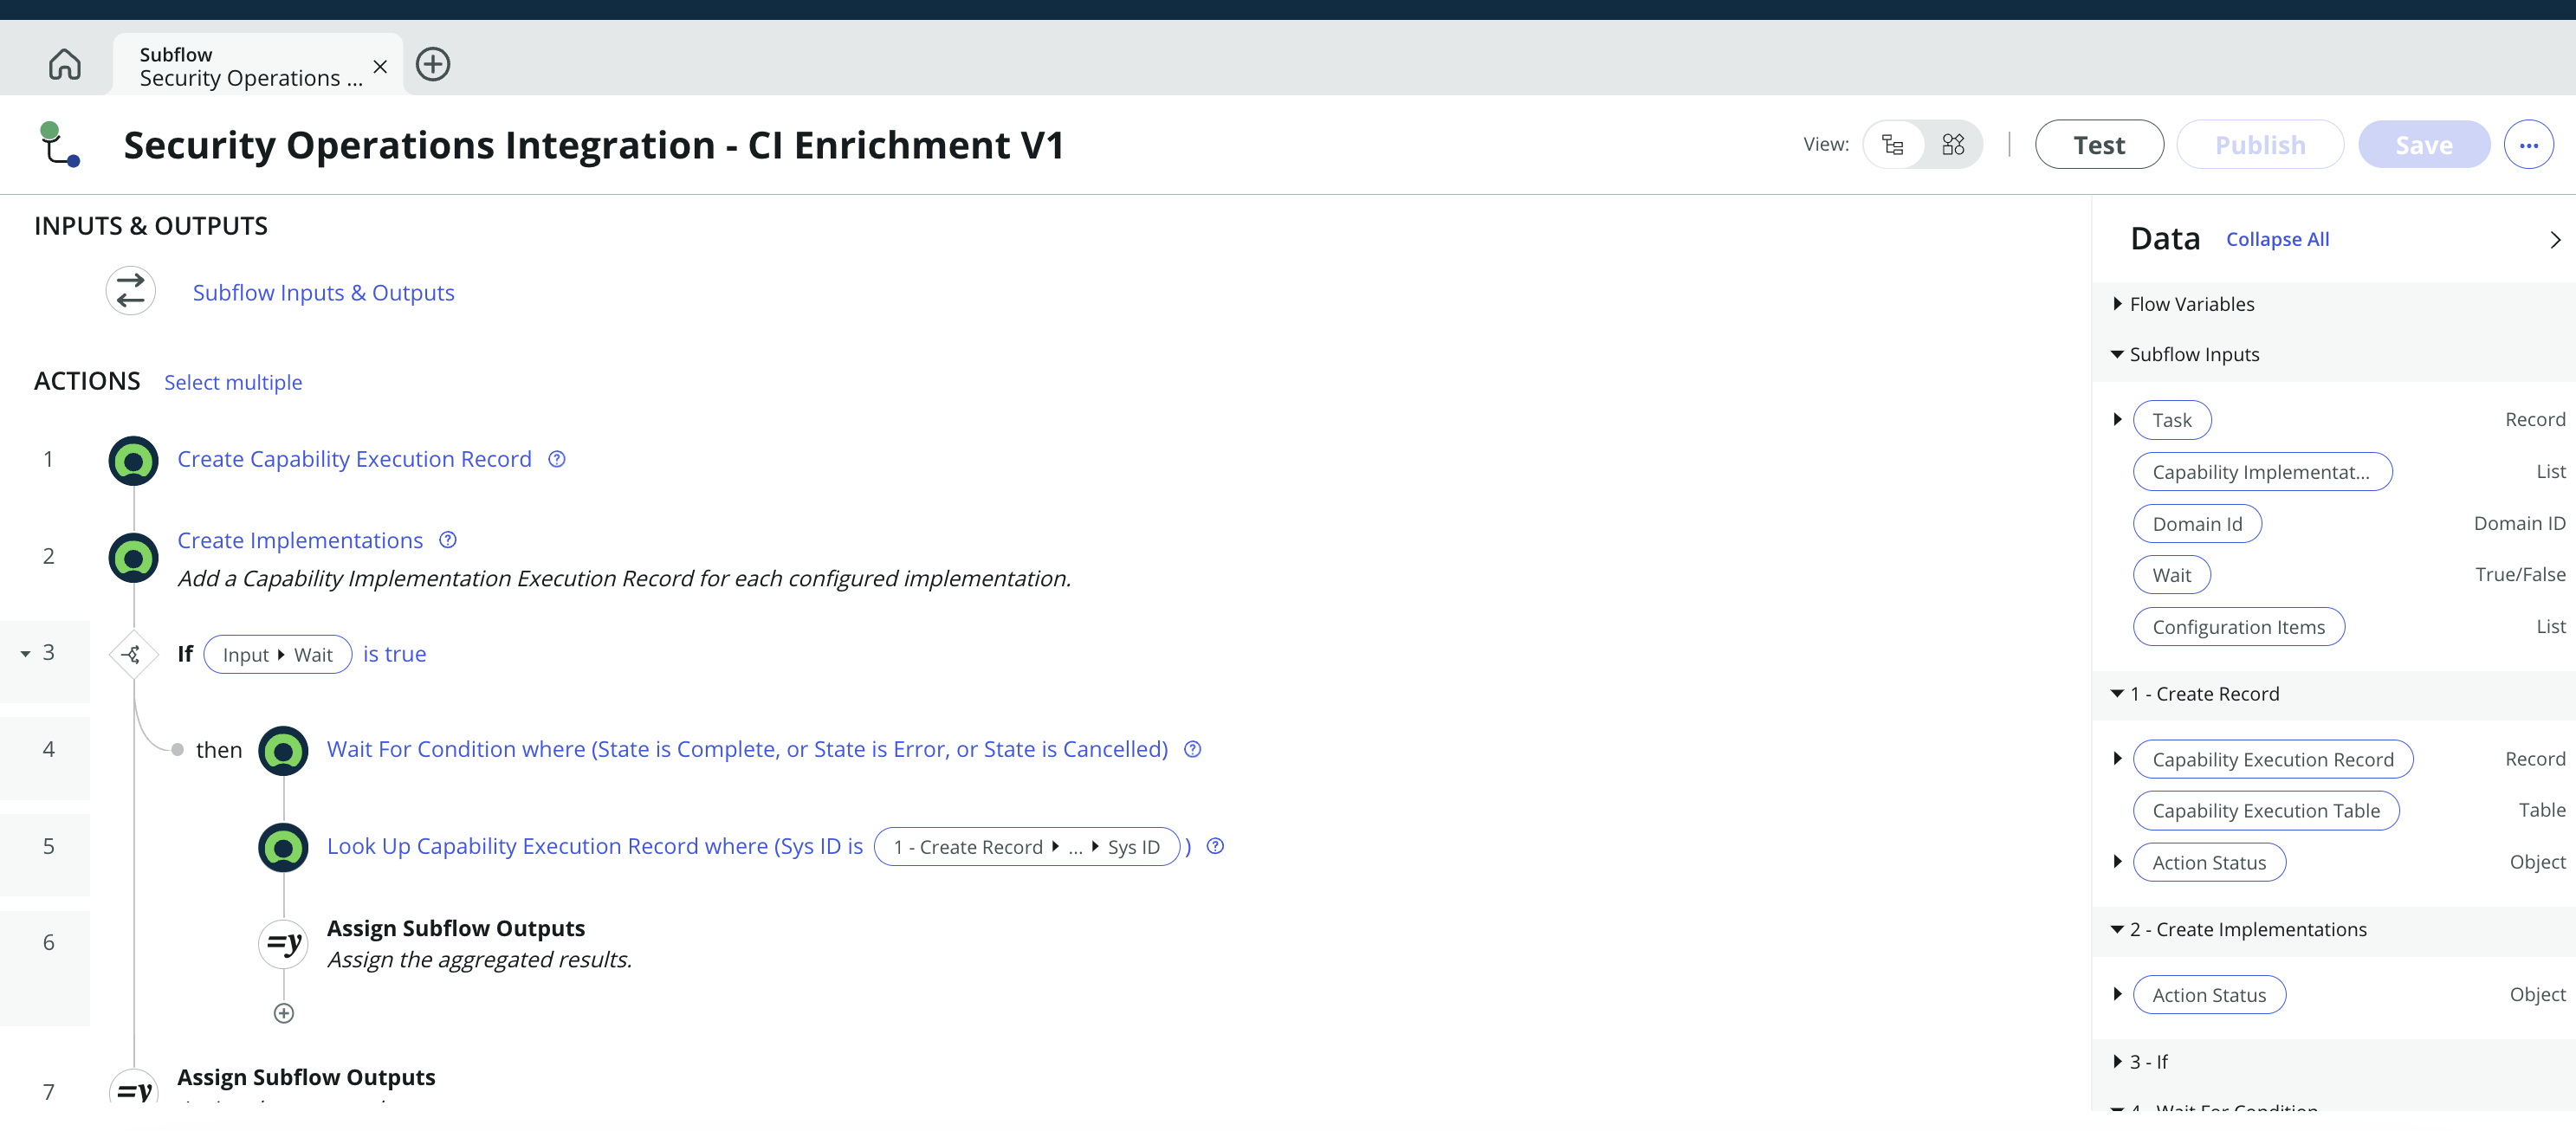
Task: Expand Action Status under 1 - Create Record
Action: pyautogui.click(x=2117, y=862)
